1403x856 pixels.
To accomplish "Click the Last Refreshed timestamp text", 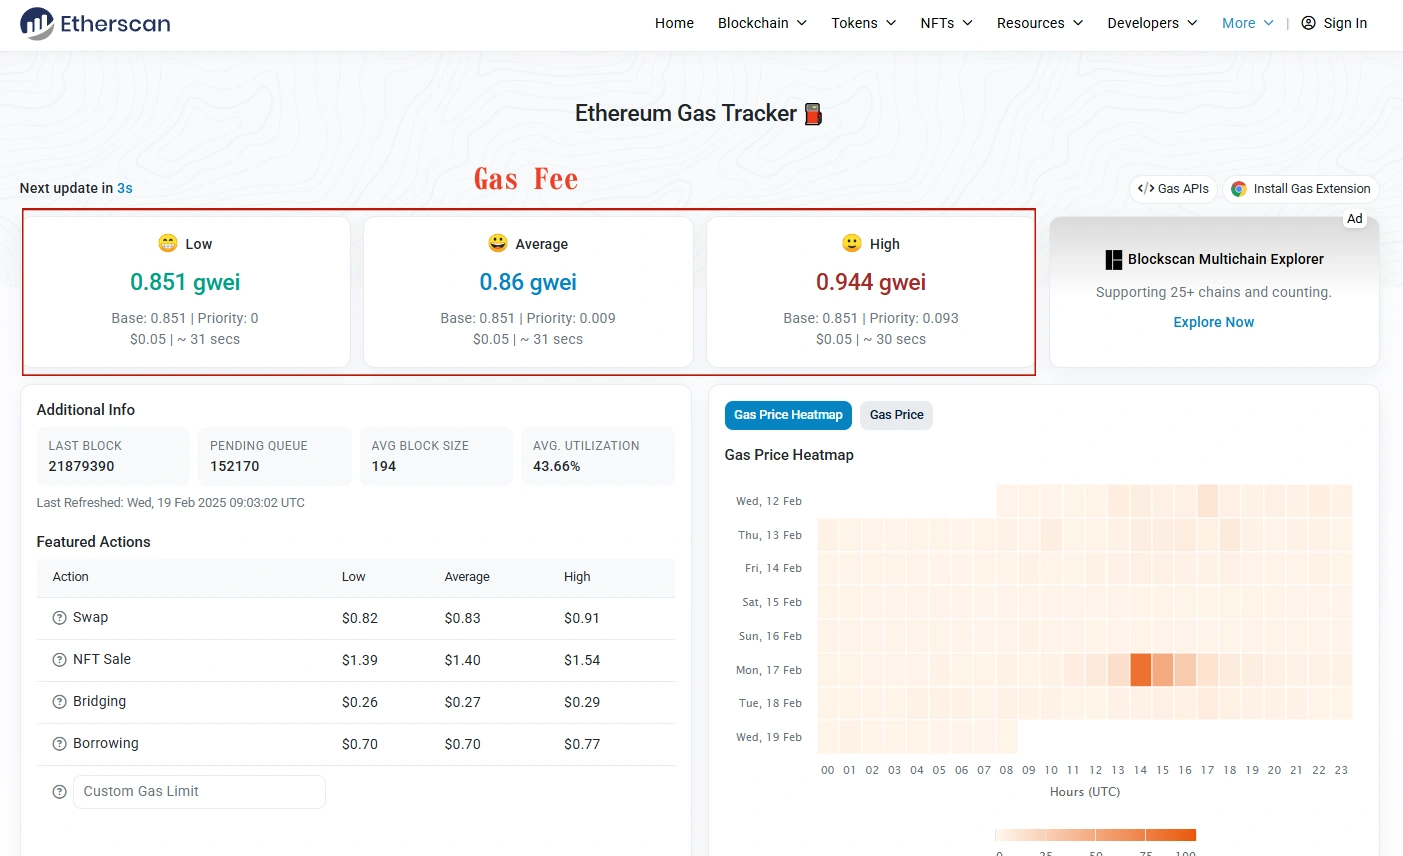I will pos(171,503).
